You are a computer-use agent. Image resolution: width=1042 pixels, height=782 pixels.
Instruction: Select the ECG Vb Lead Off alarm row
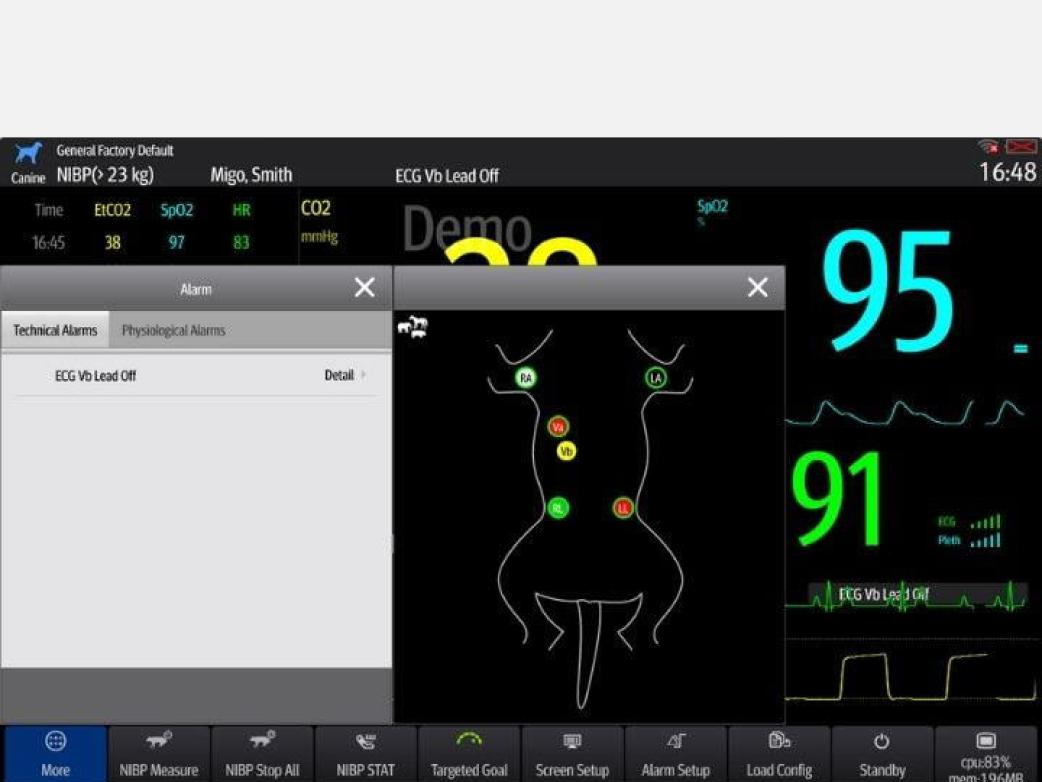pos(197,375)
